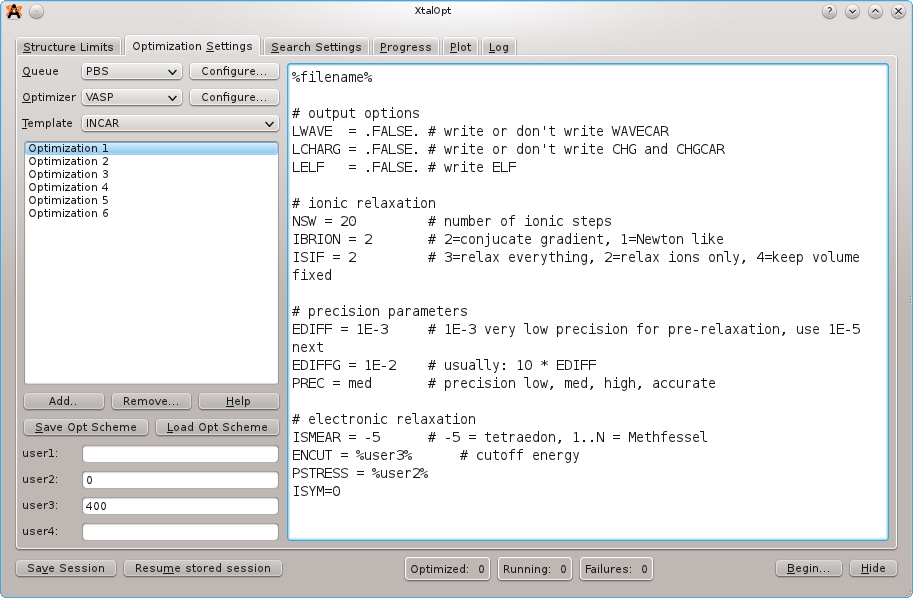Click the round title bar button beside app icon
This screenshot has width=913, height=598.
pyautogui.click(x=37, y=11)
